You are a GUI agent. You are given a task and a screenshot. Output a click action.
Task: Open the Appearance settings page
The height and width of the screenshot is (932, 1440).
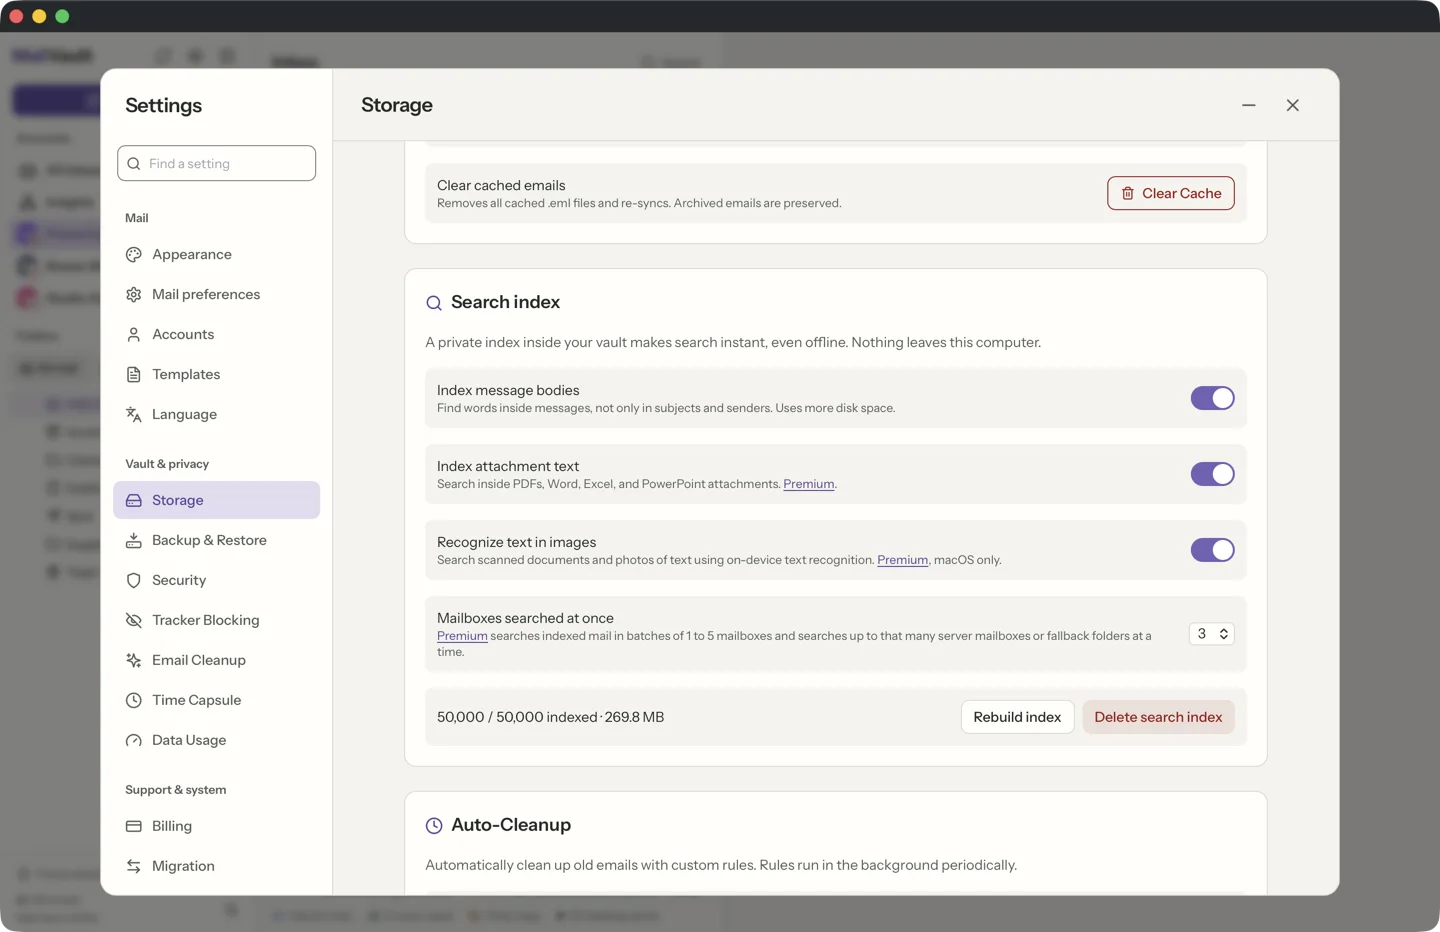216,255
